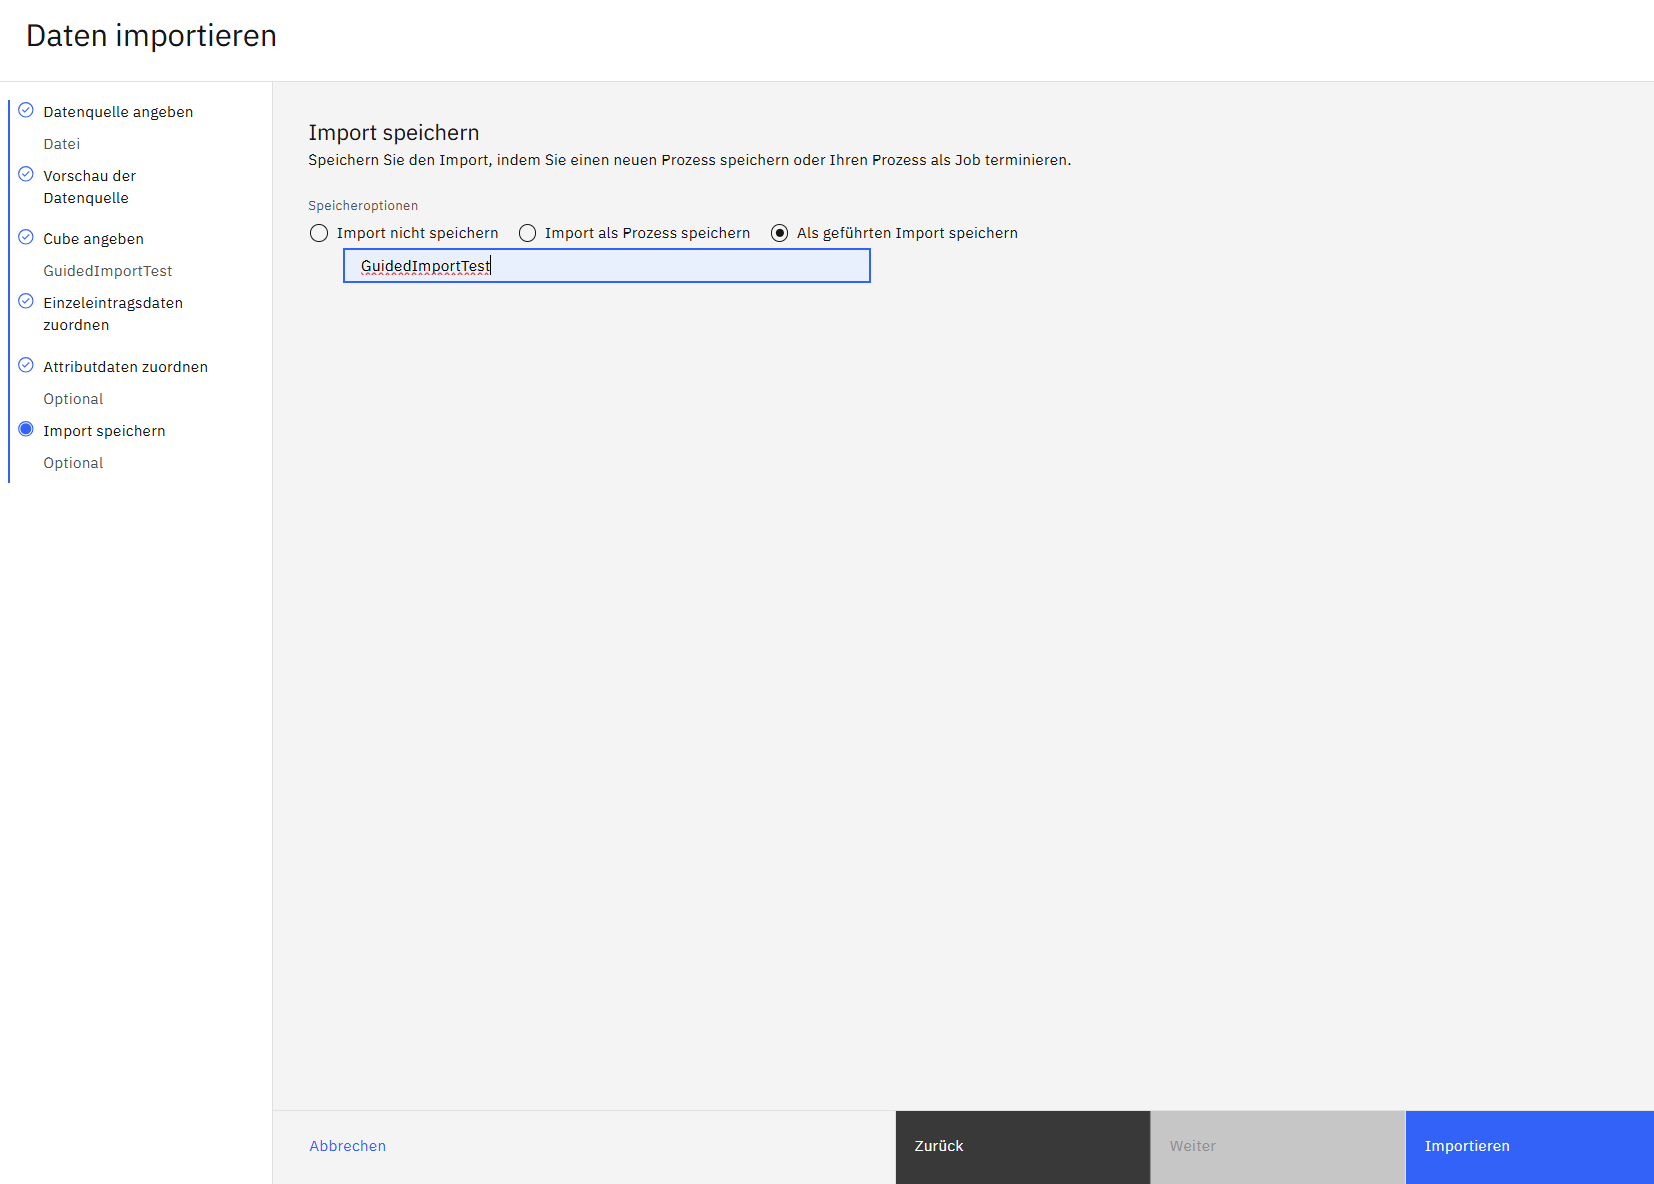Choose the 'Import als Prozess speichern' option
Viewport: 1654px width, 1184px height.
click(x=527, y=233)
